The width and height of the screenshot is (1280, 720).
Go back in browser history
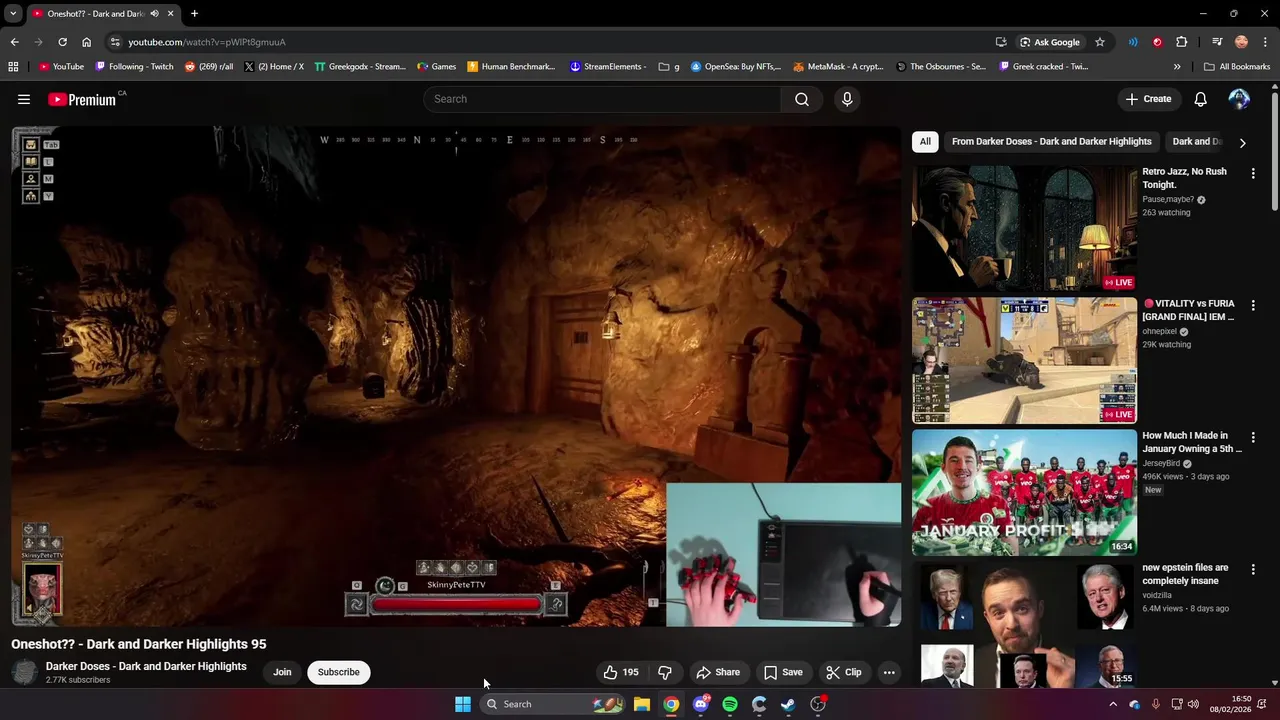pyautogui.click(x=14, y=42)
